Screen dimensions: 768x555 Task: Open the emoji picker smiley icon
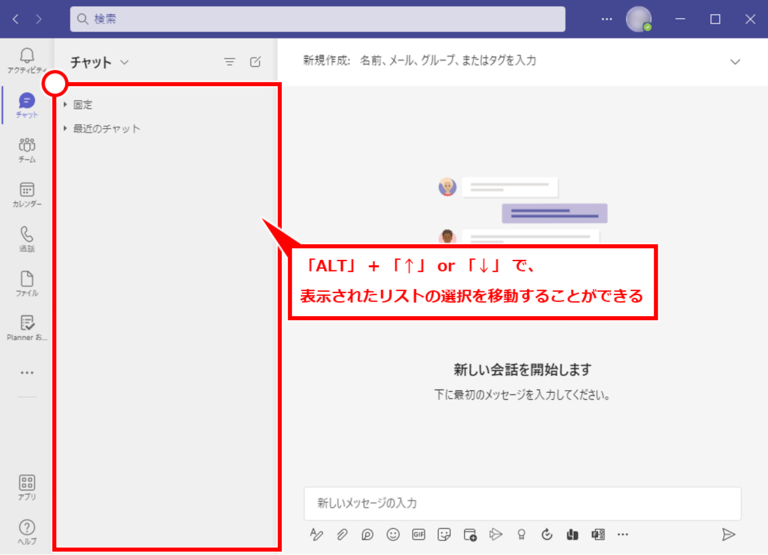393,534
